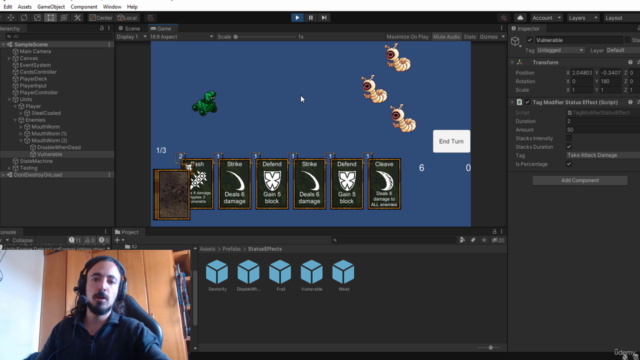Toggle the Stats overlay
This screenshot has width=640, height=360.
click(469, 37)
